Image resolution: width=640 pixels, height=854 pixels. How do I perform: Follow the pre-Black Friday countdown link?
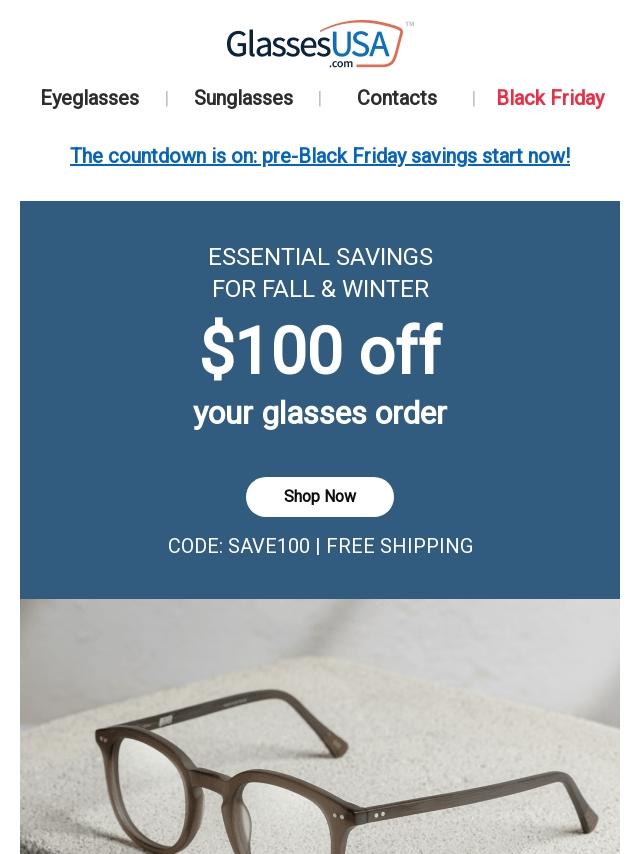click(x=320, y=156)
